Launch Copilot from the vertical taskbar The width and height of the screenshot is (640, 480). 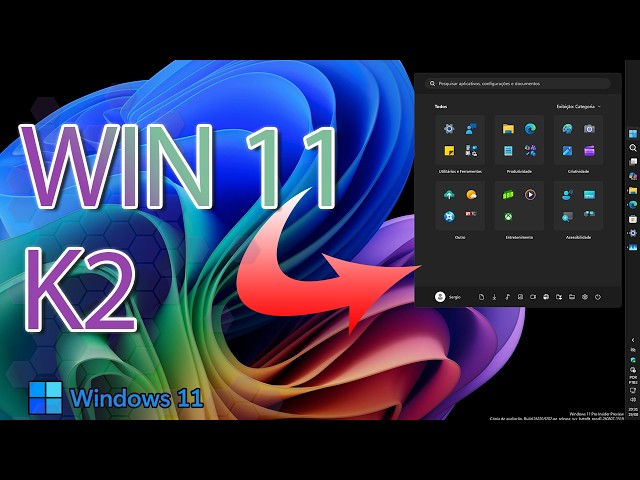[633, 176]
